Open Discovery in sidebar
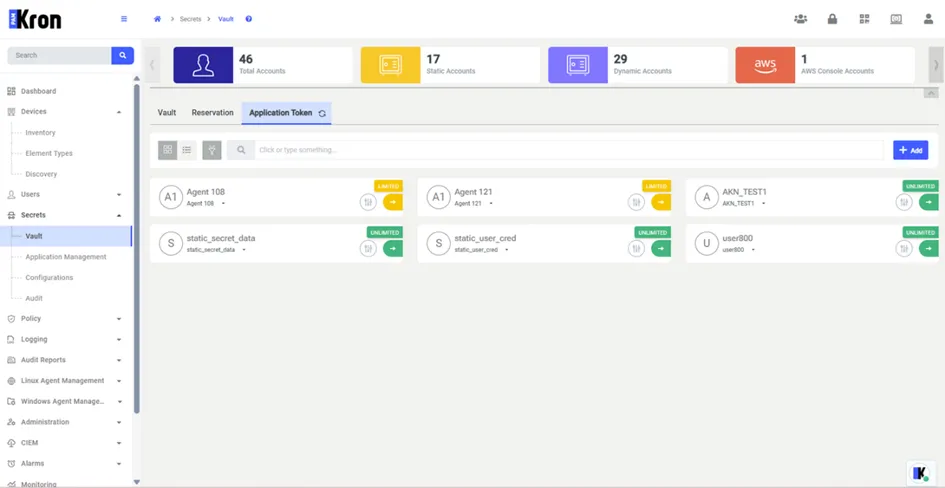 pos(41,174)
